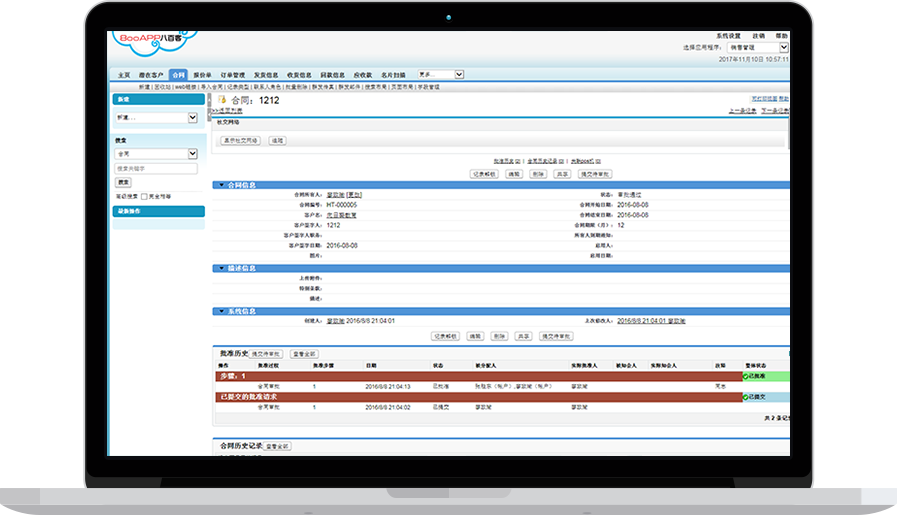The image size is (897, 515).
Task: Click the 注销 link
Action: tap(759, 36)
